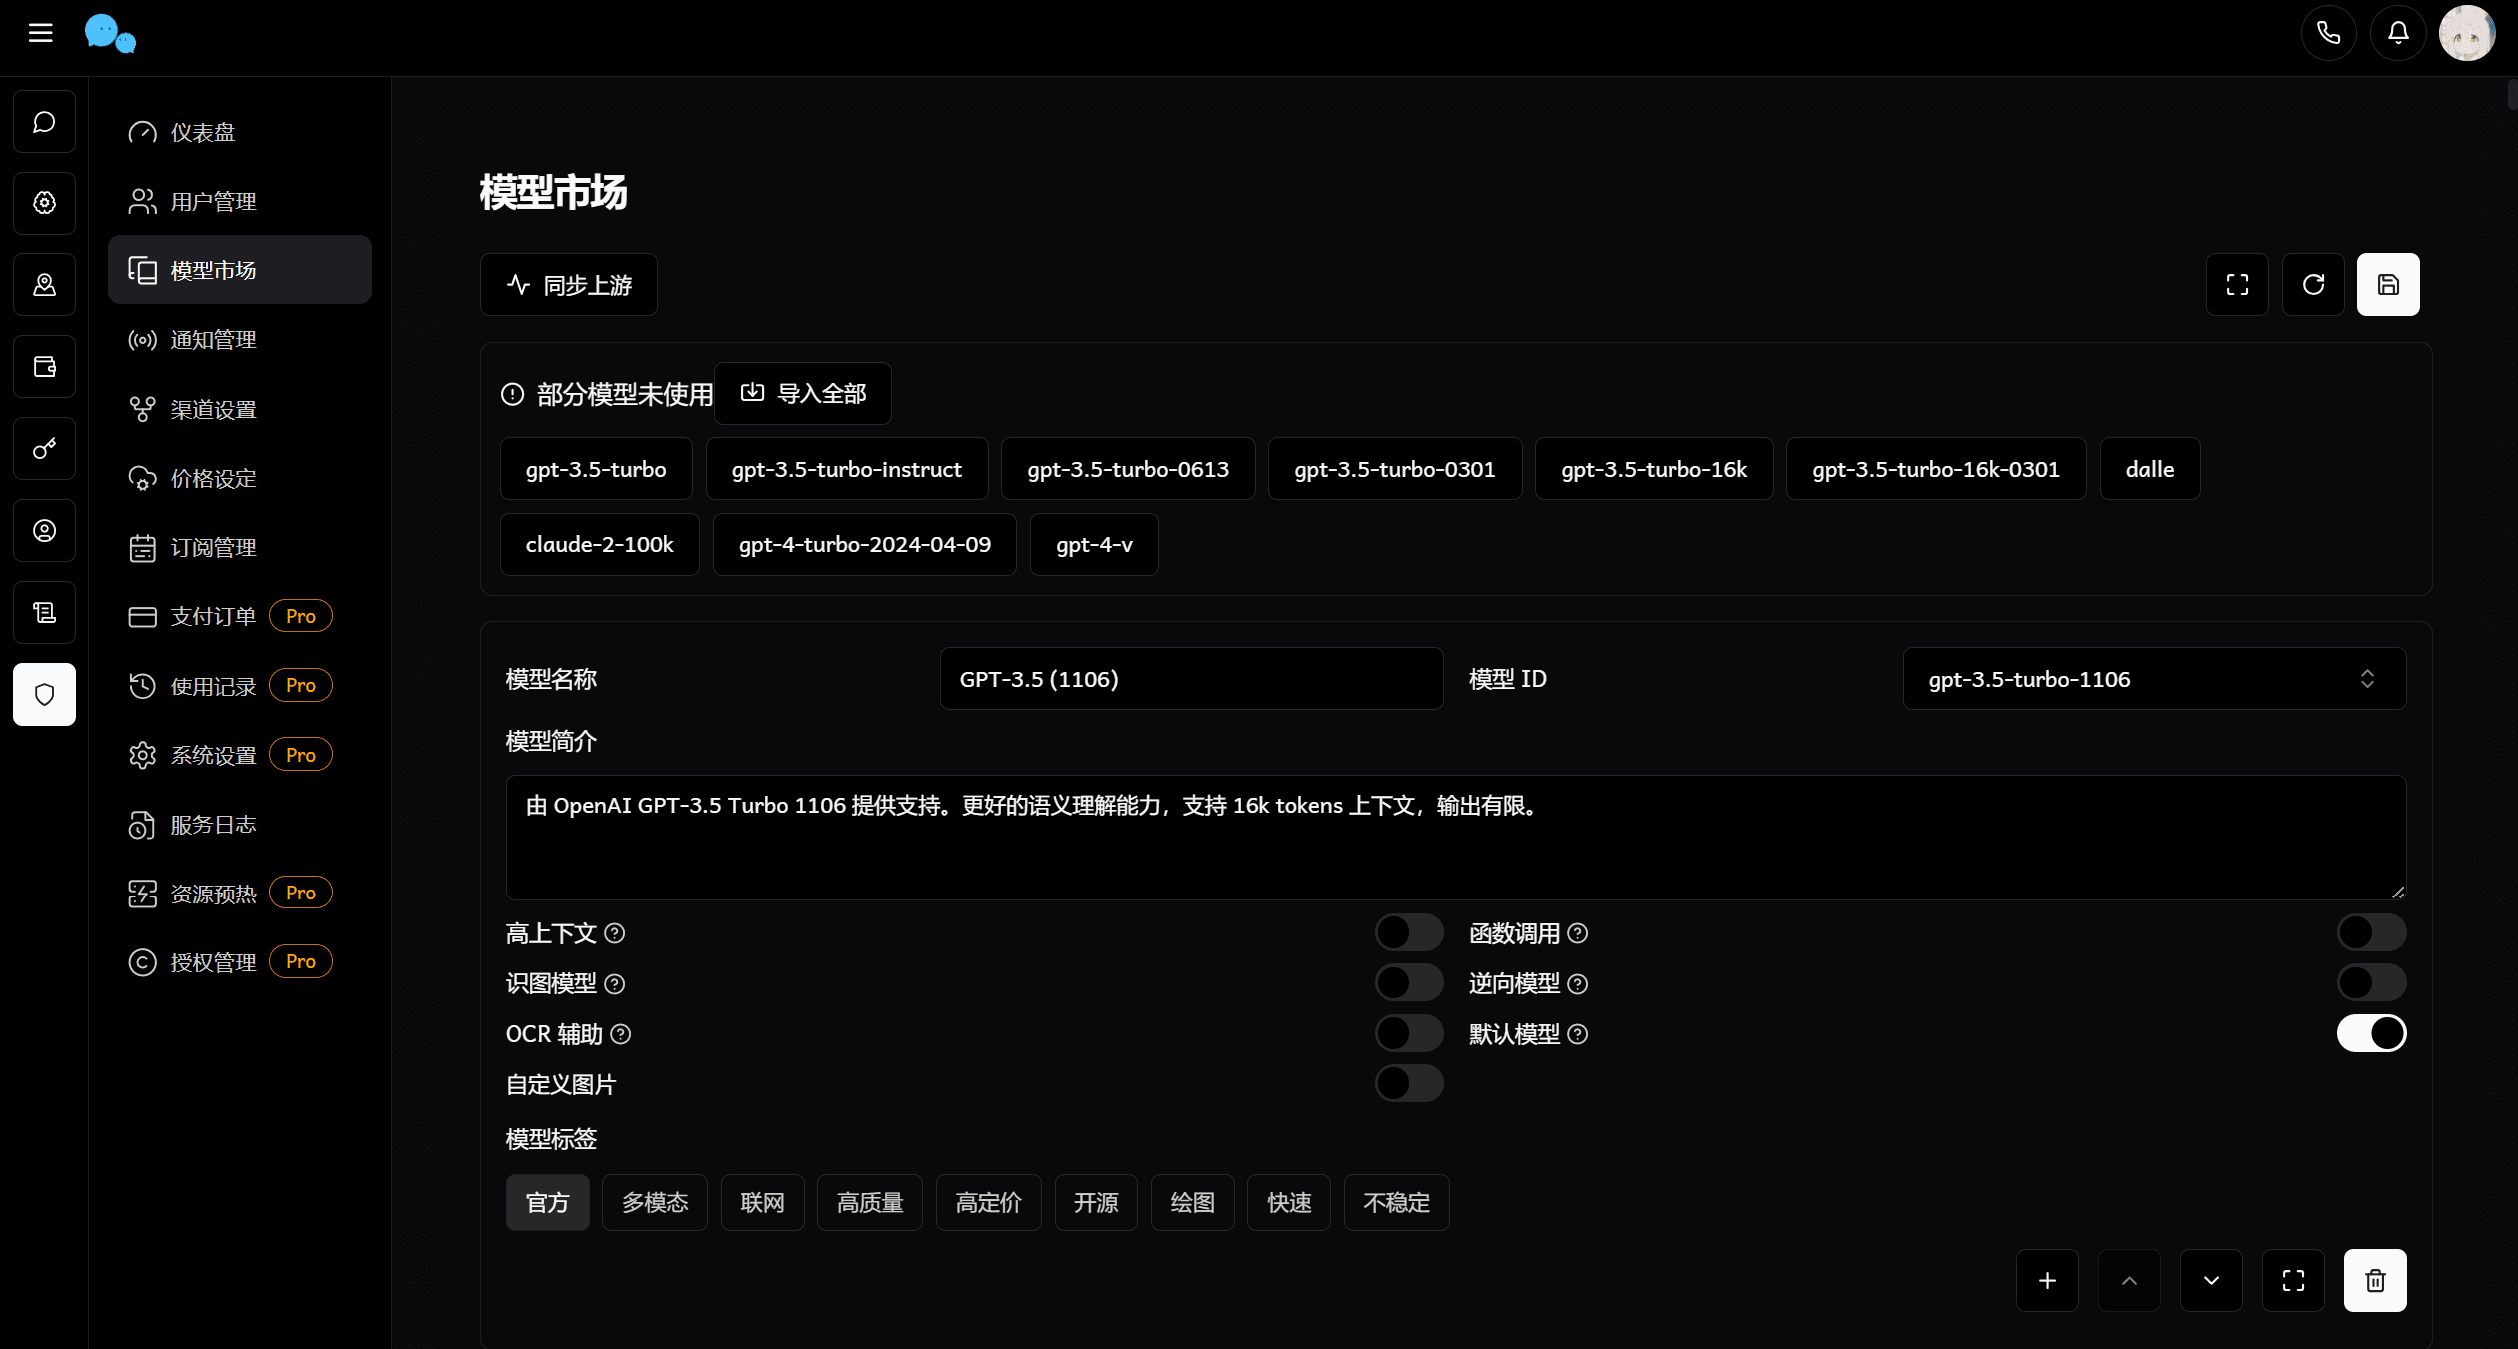Image resolution: width=2518 pixels, height=1349 pixels.
Task: Click the 同步上游 button
Action: (569, 285)
